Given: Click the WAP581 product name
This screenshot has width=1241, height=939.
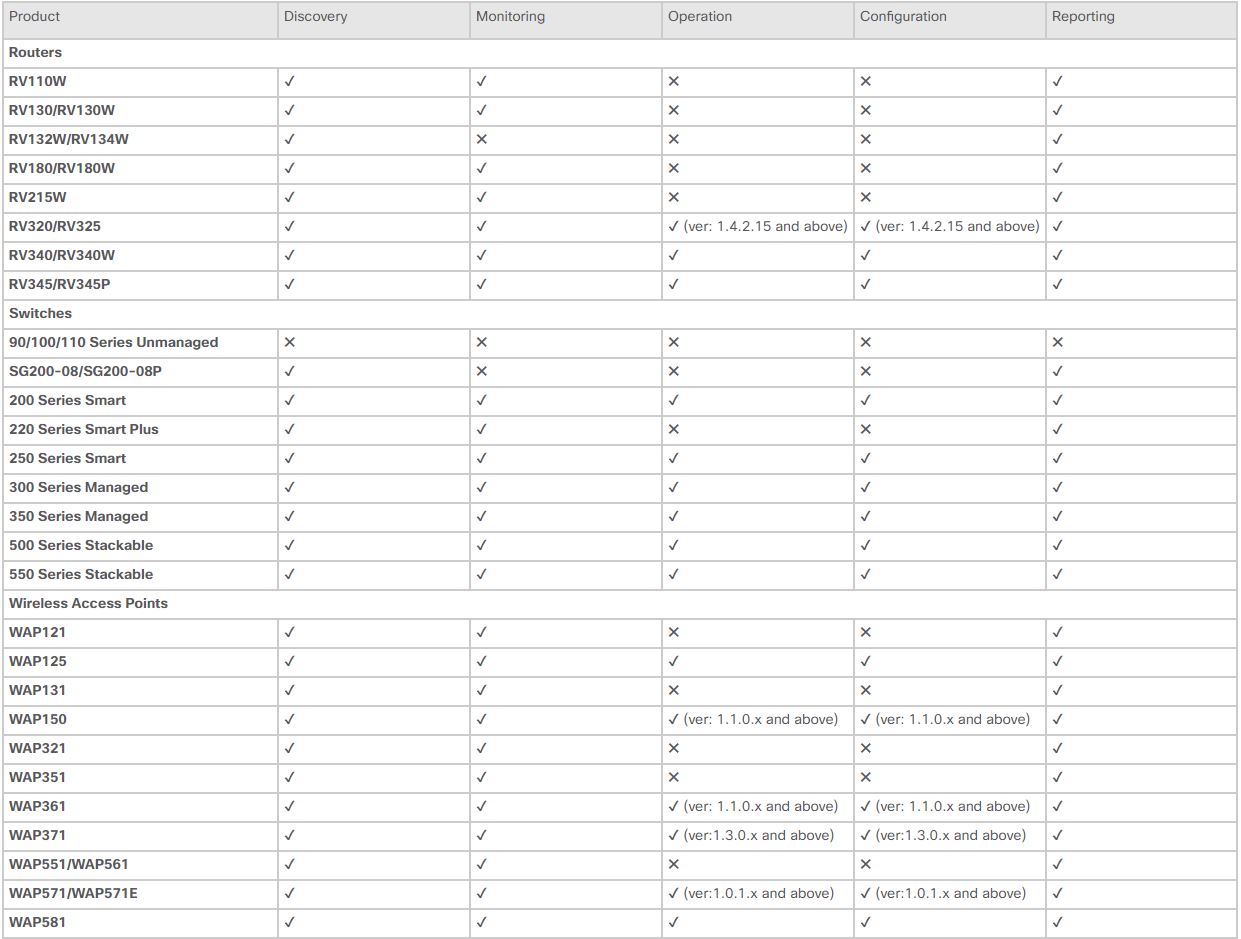Looking at the screenshot, I should click(x=37, y=922).
